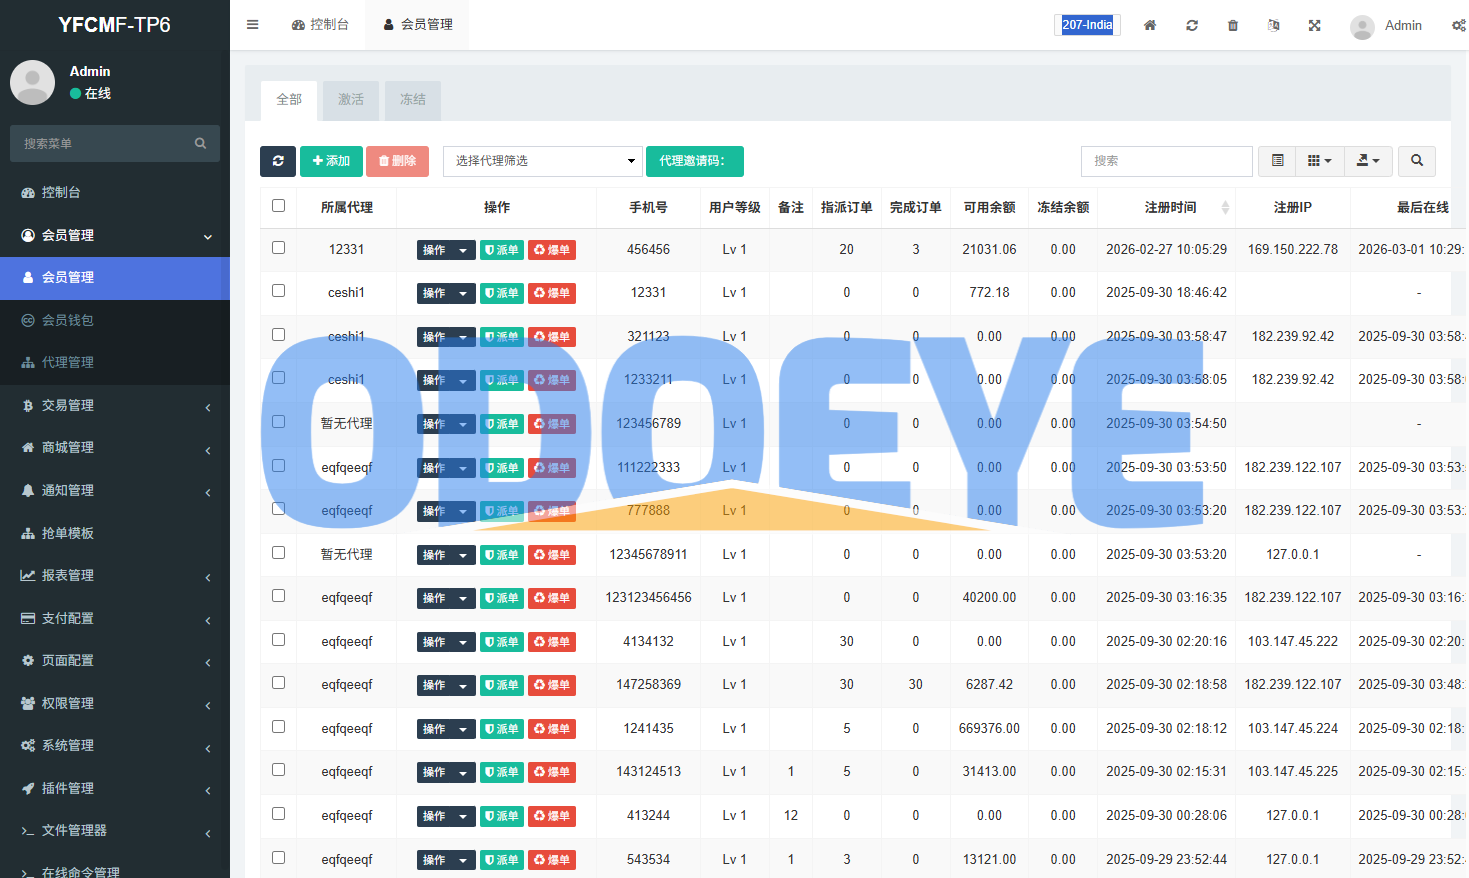Open the columns grid dropdown

(x=1319, y=161)
